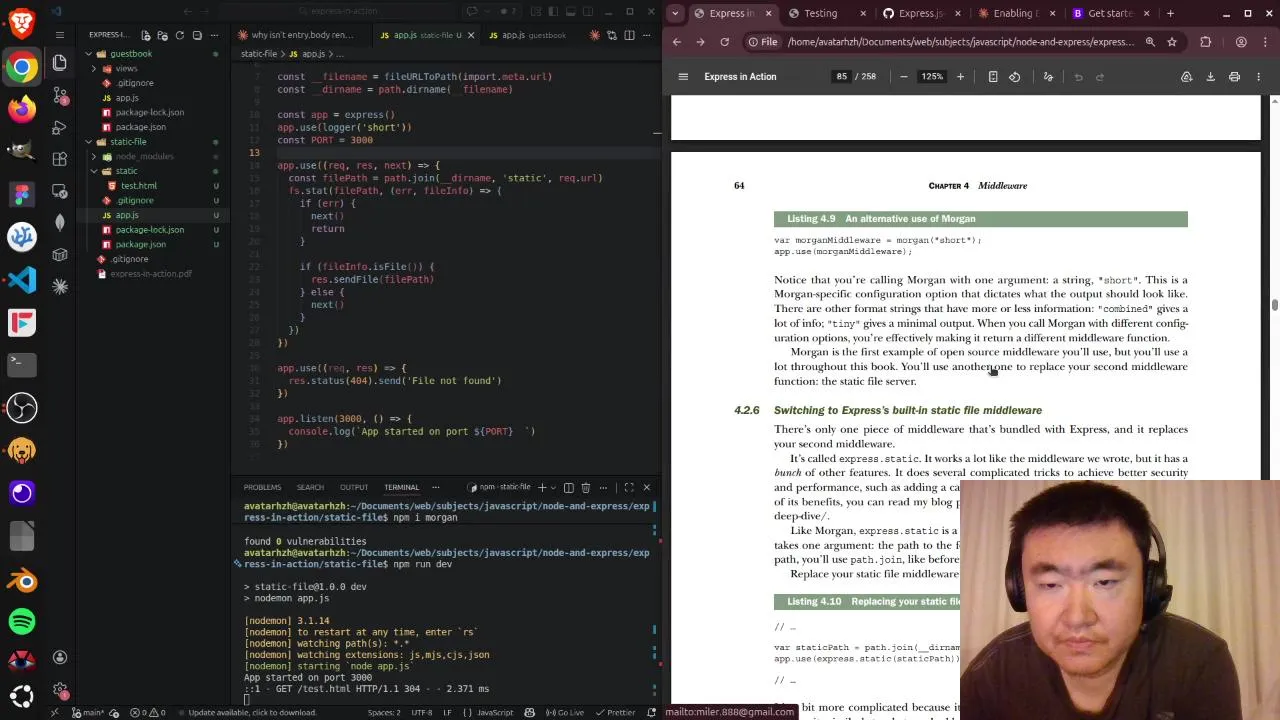Bookmark this page with star icon

pyautogui.click(x=1172, y=42)
